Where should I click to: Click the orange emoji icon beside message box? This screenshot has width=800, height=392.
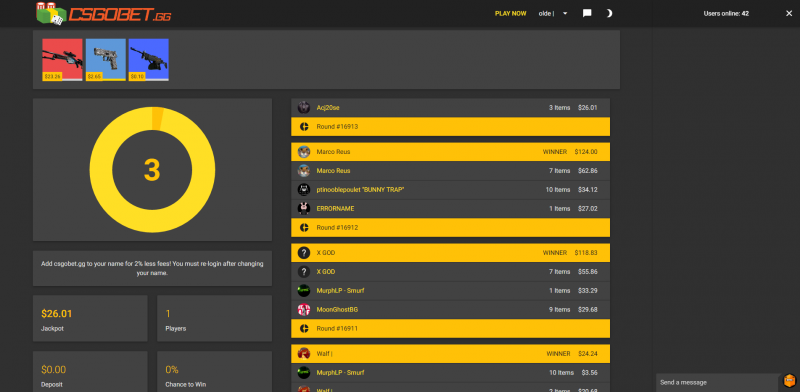[789, 381]
